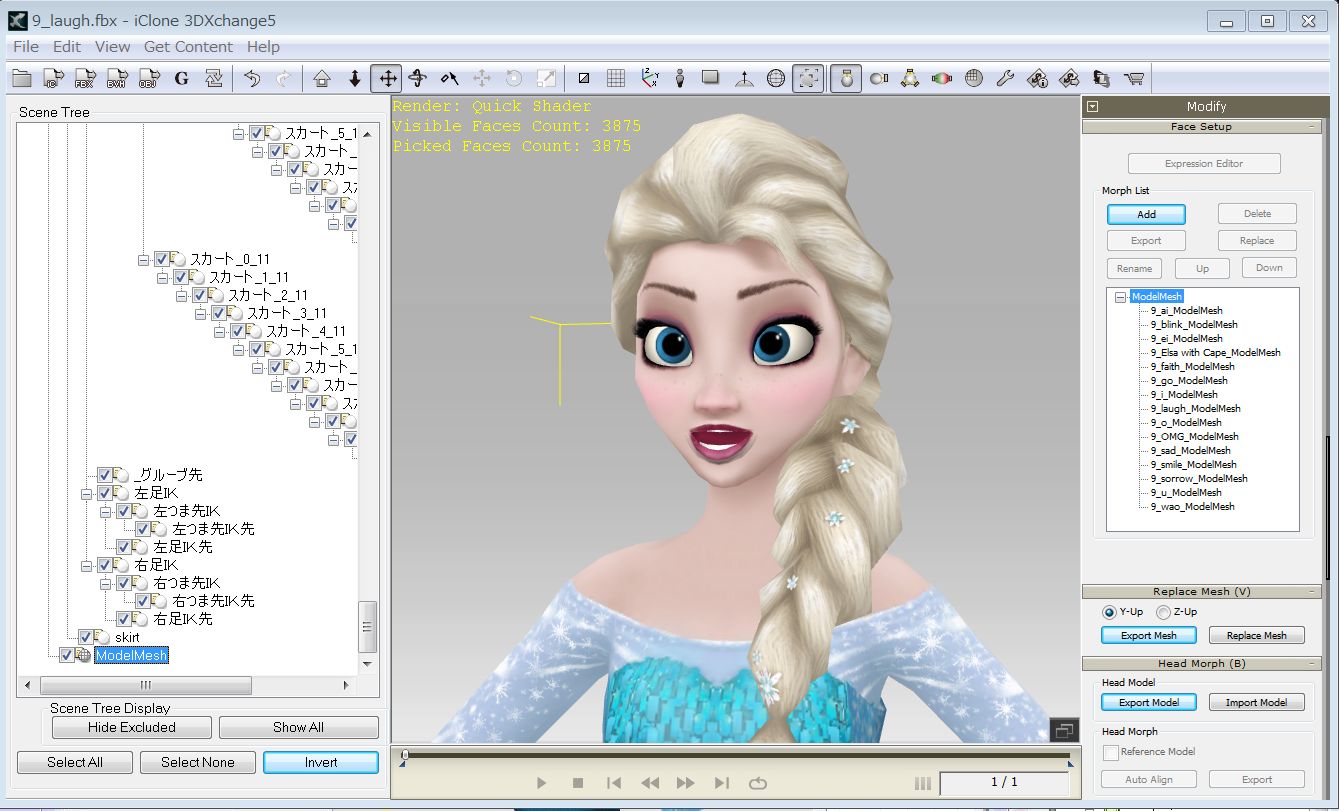Click the Hide Excluded button
The height and width of the screenshot is (811, 1339).
132,727
